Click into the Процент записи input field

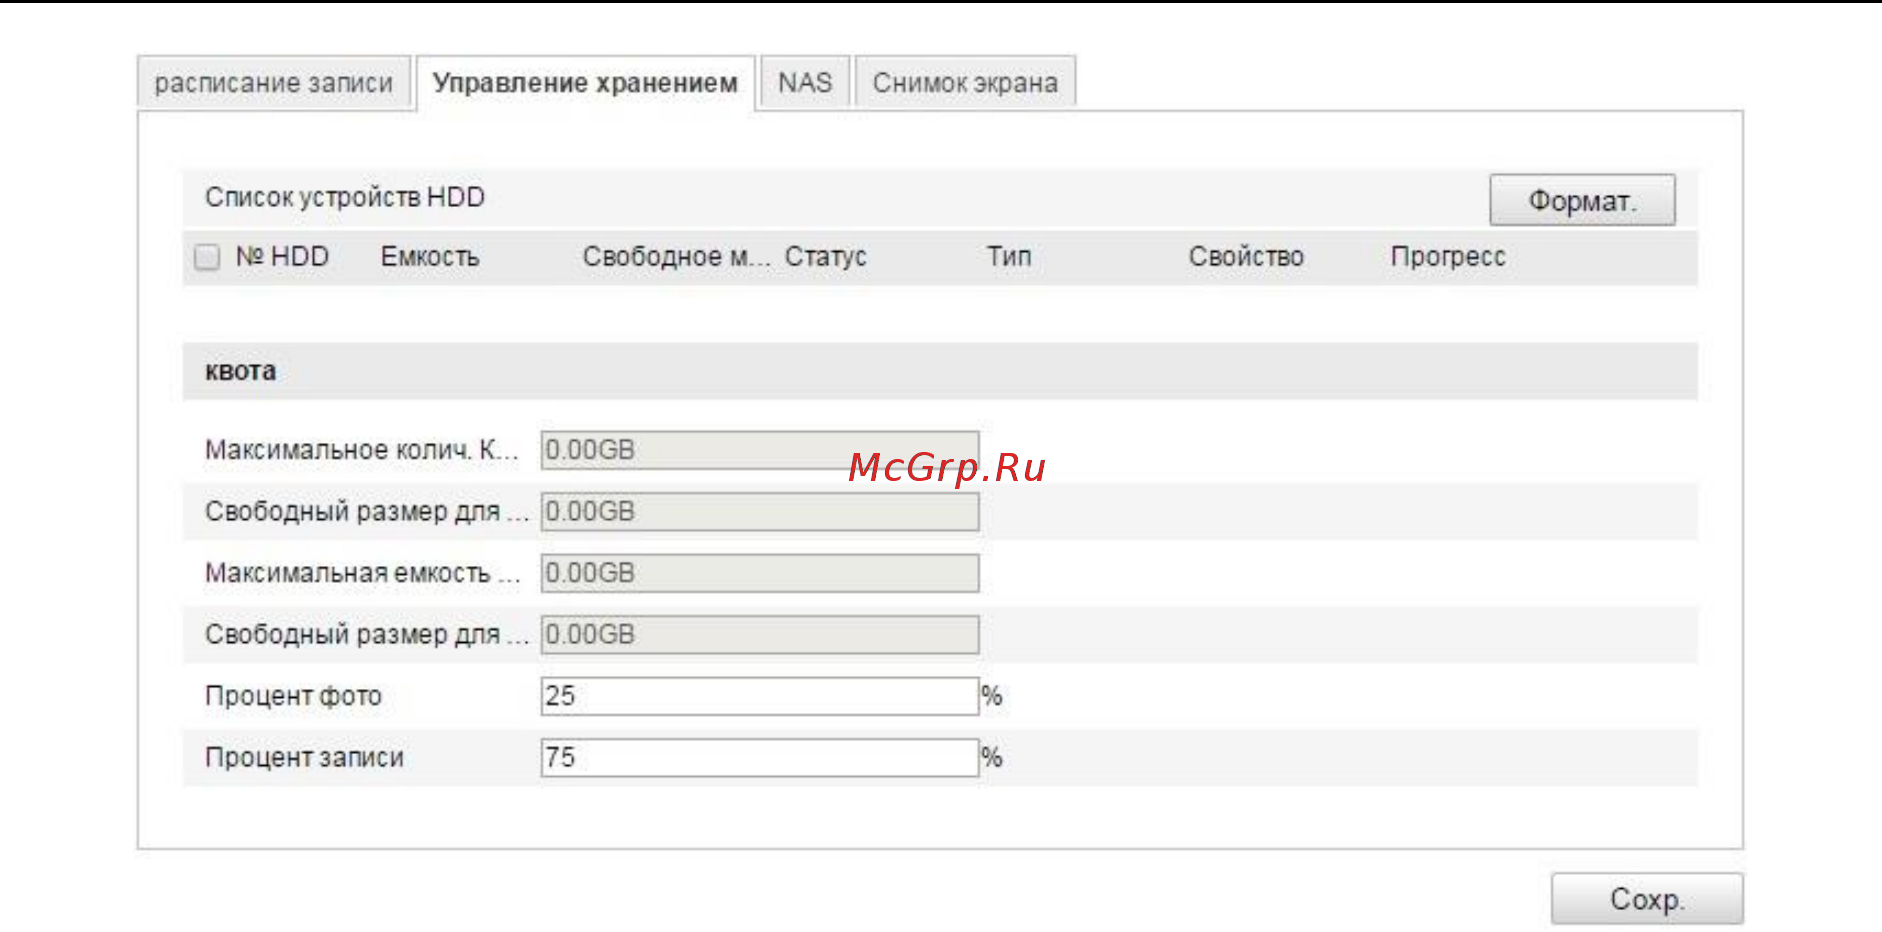759,757
